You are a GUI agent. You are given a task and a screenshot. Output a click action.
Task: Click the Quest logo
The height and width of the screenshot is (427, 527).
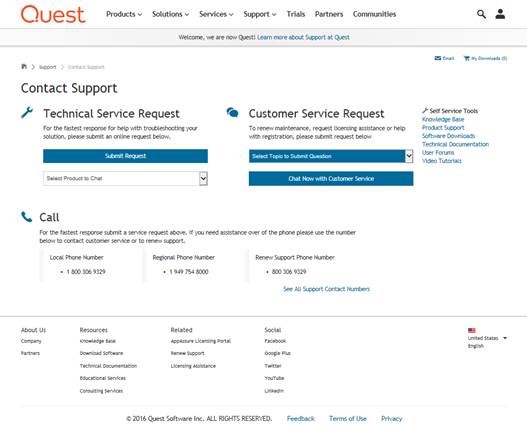[x=53, y=14]
